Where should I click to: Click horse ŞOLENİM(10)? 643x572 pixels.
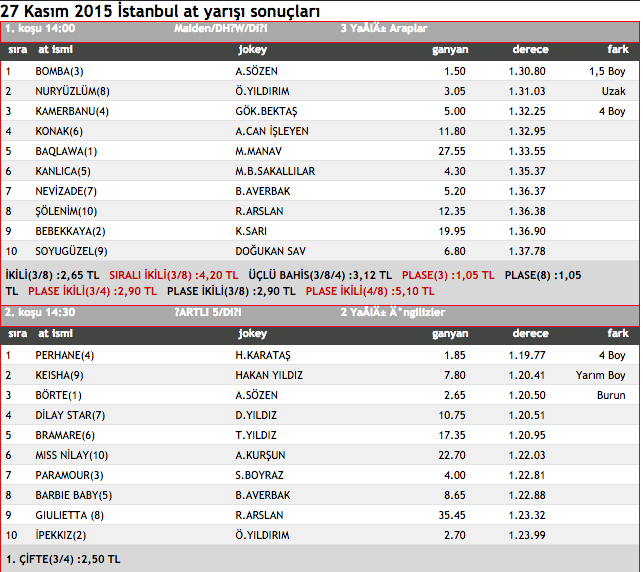pyautogui.click(x=66, y=211)
